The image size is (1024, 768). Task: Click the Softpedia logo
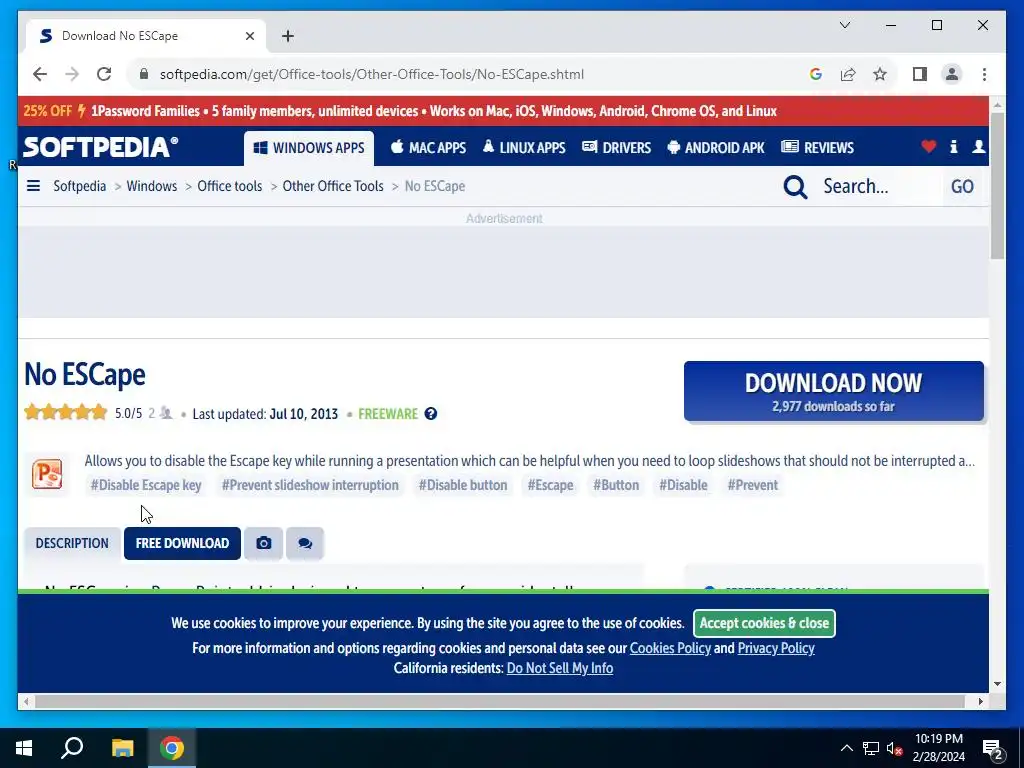tap(101, 147)
